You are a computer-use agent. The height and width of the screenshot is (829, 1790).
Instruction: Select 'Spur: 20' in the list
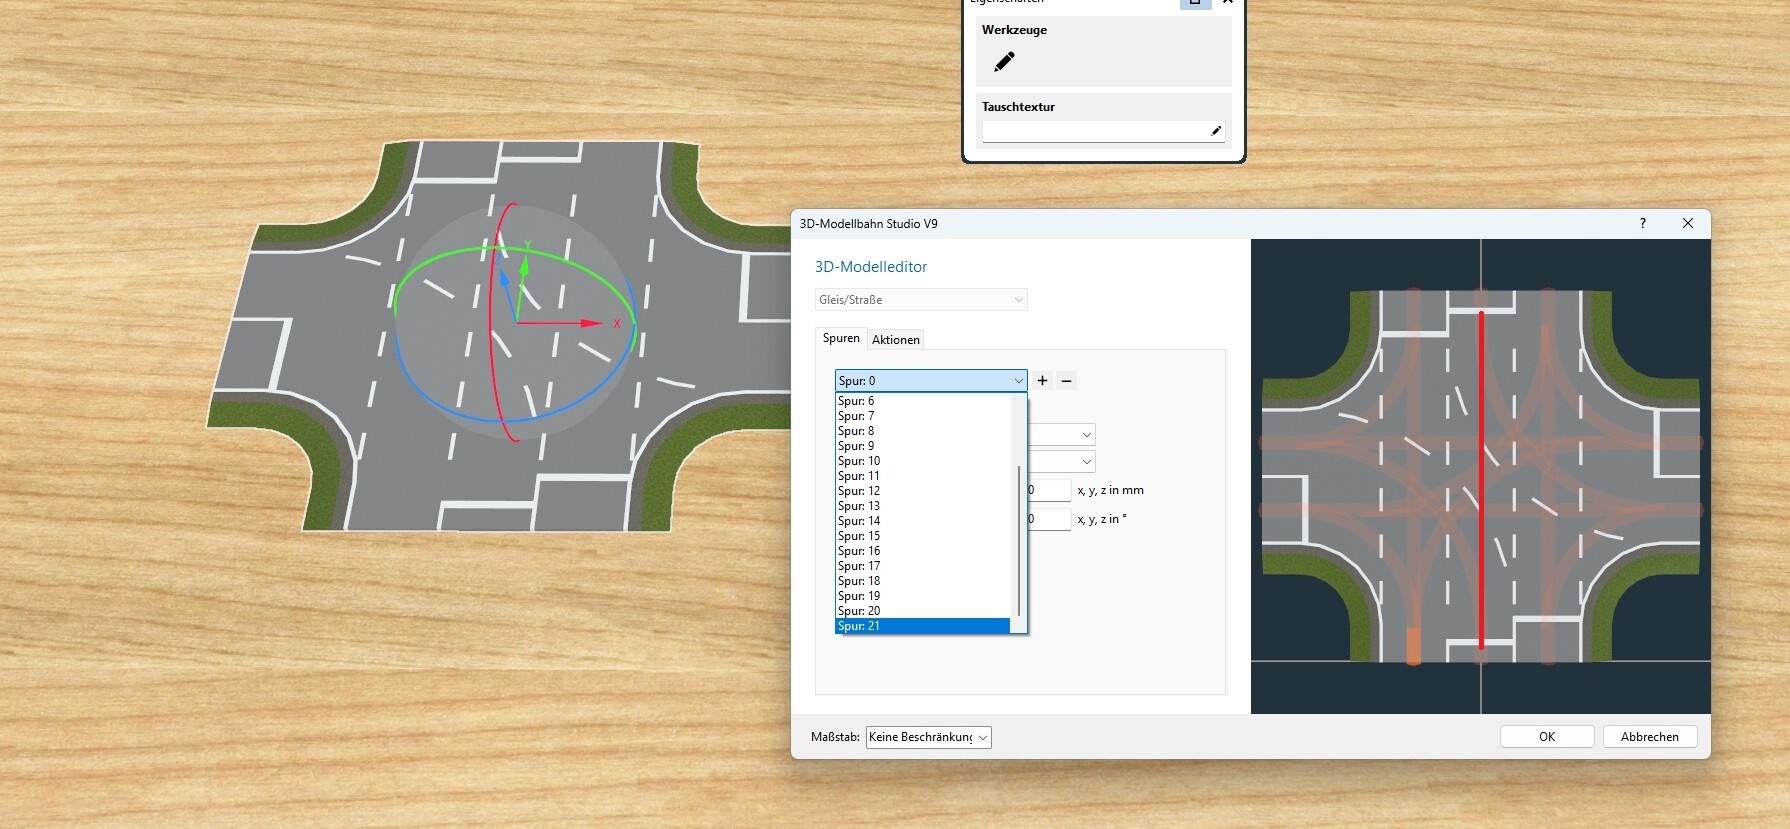923,611
